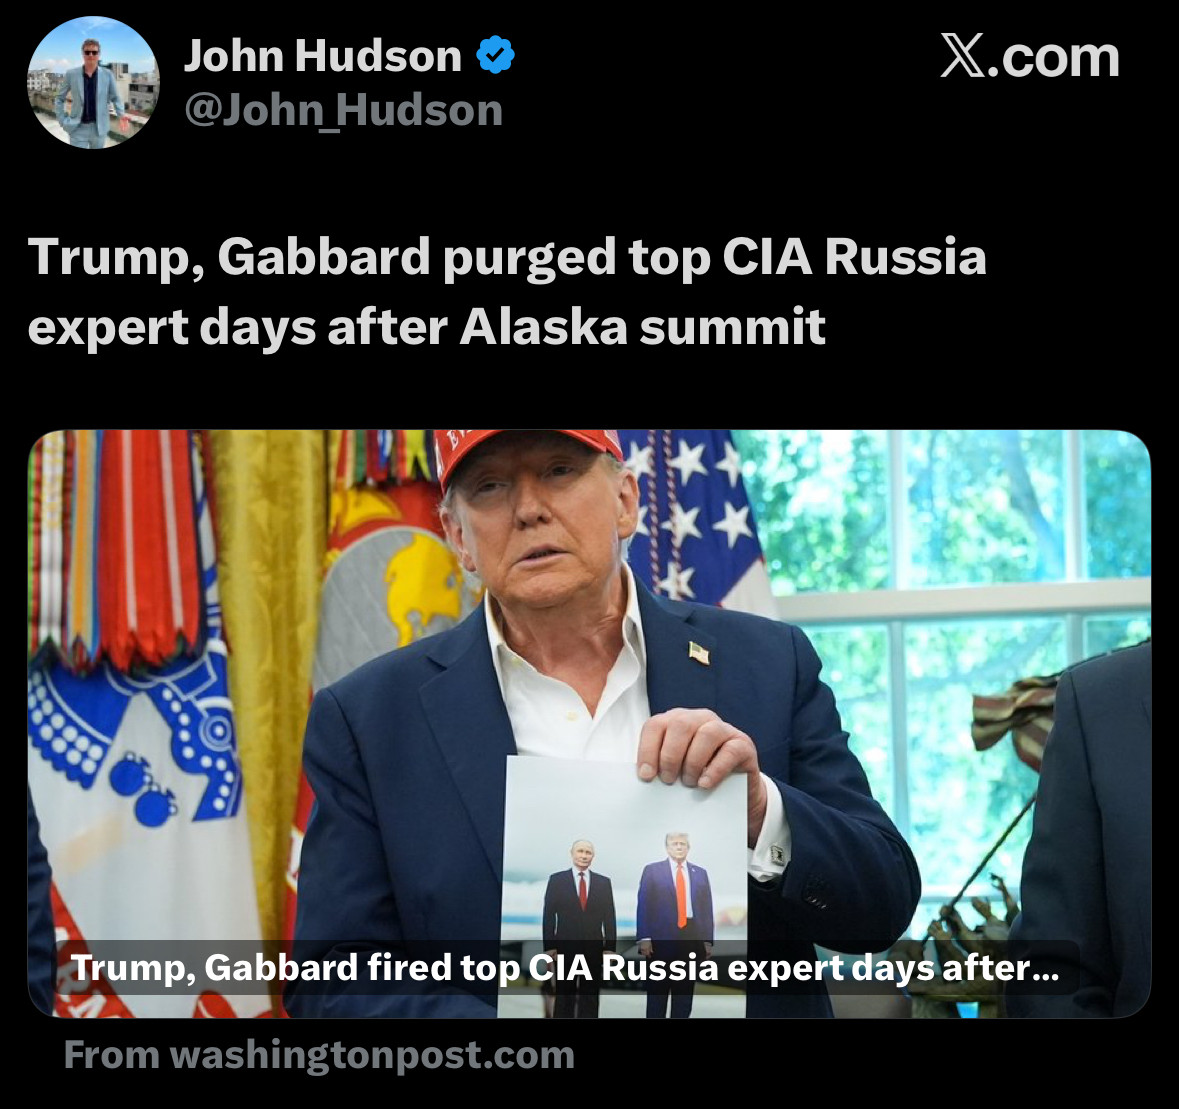
Task: Click the words 'Alaska summit' in the tweet
Action: pyautogui.click(x=642, y=326)
